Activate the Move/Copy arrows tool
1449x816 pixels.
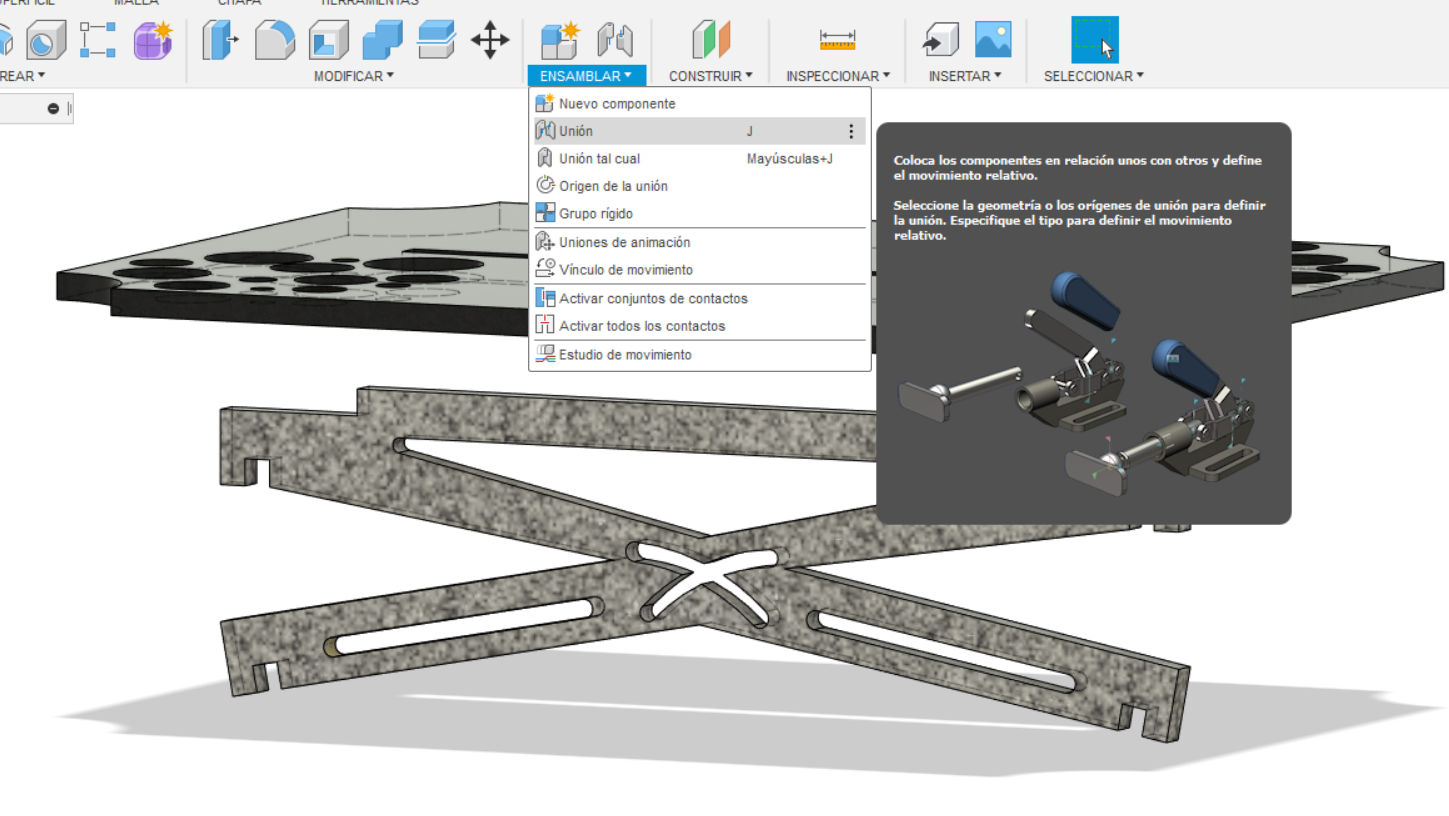490,40
